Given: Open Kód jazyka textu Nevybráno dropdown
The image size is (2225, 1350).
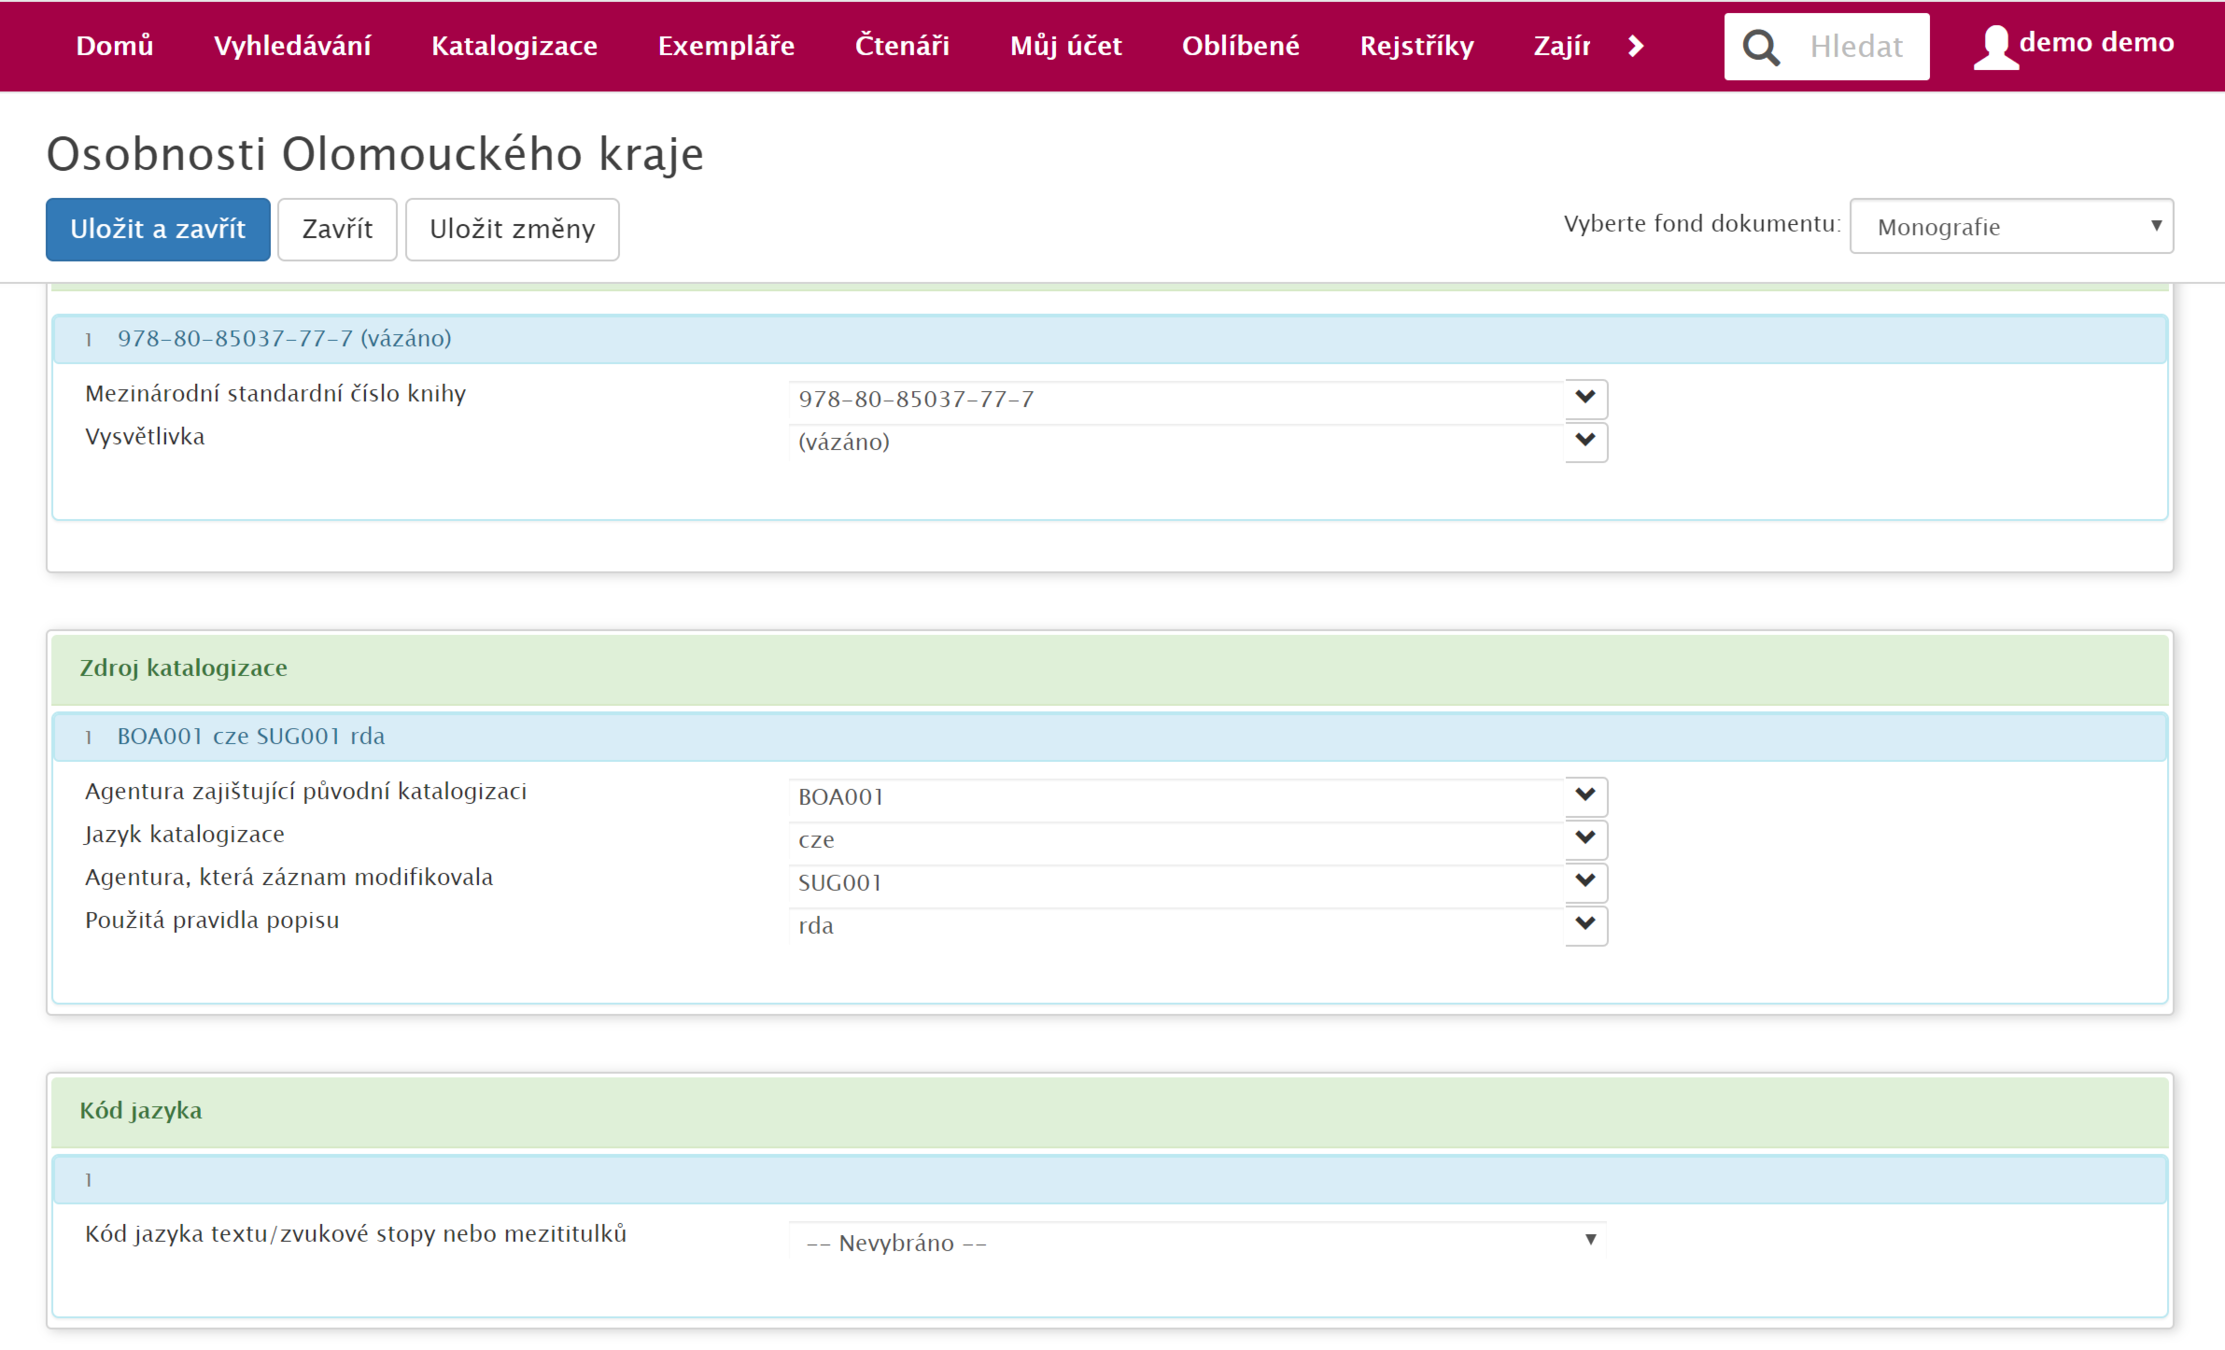Looking at the screenshot, I should click(1197, 1242).
